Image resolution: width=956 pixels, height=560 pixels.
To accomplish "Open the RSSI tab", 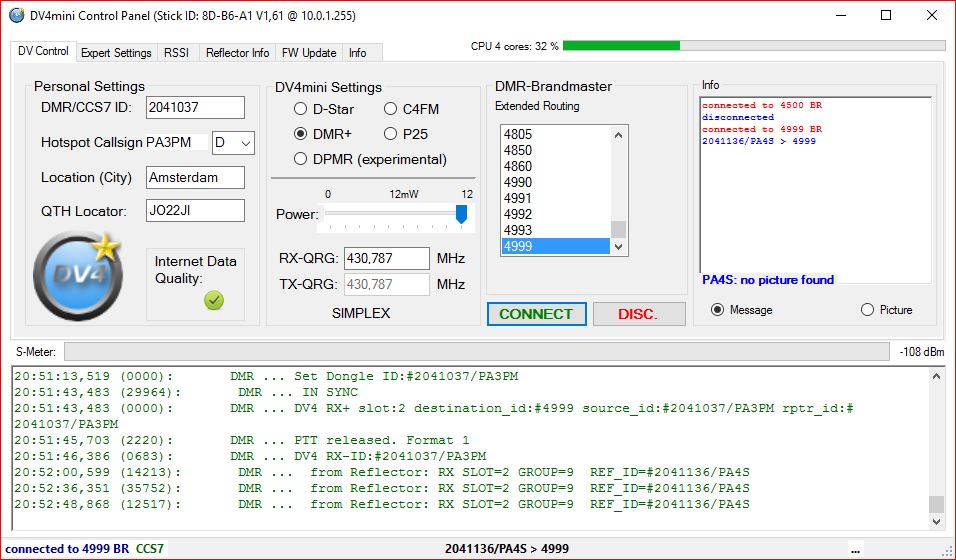I will click(x=176, y=53).
